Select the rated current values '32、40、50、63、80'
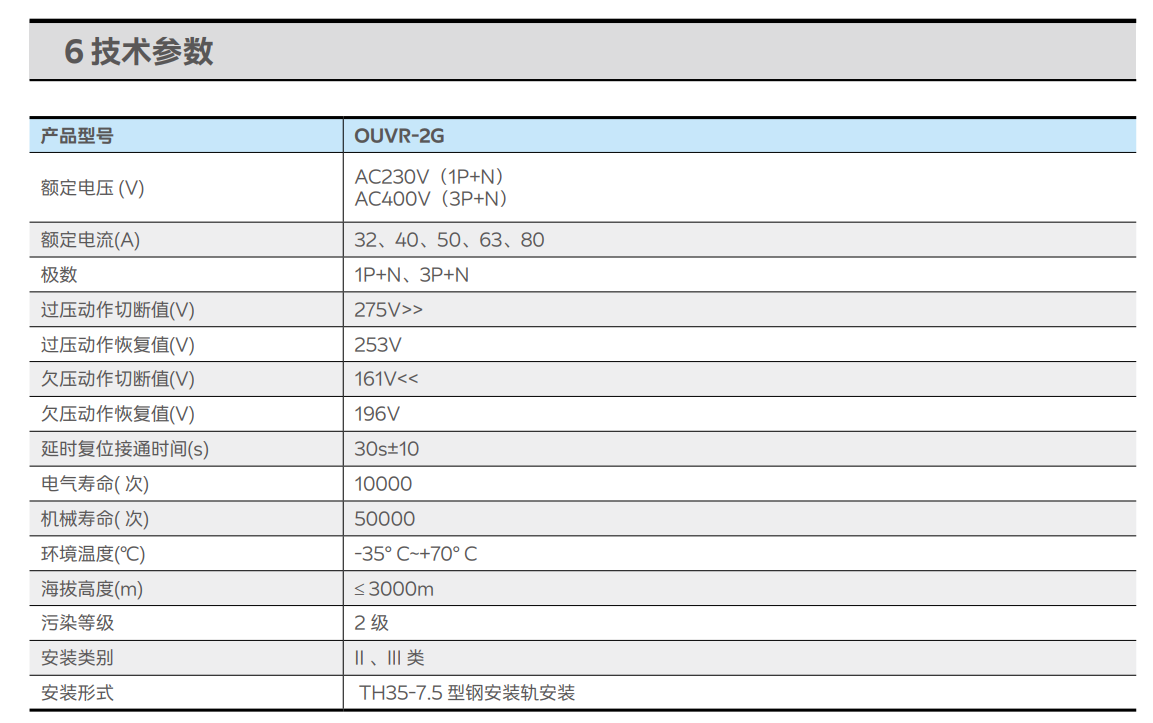1153x723 pixels. [449, 240]
